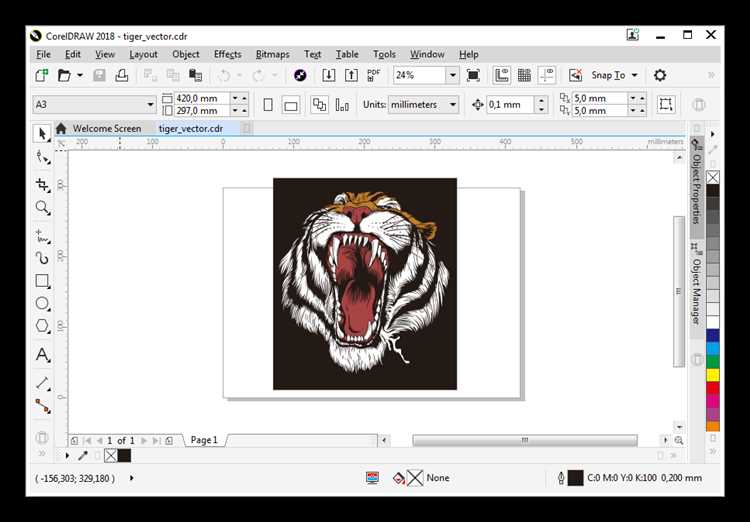Image resolution: width=750 pixels, height=522 pixels.
Task: Pick the green palette swatch
Action: pyautogui.click(x=713, y=362)
